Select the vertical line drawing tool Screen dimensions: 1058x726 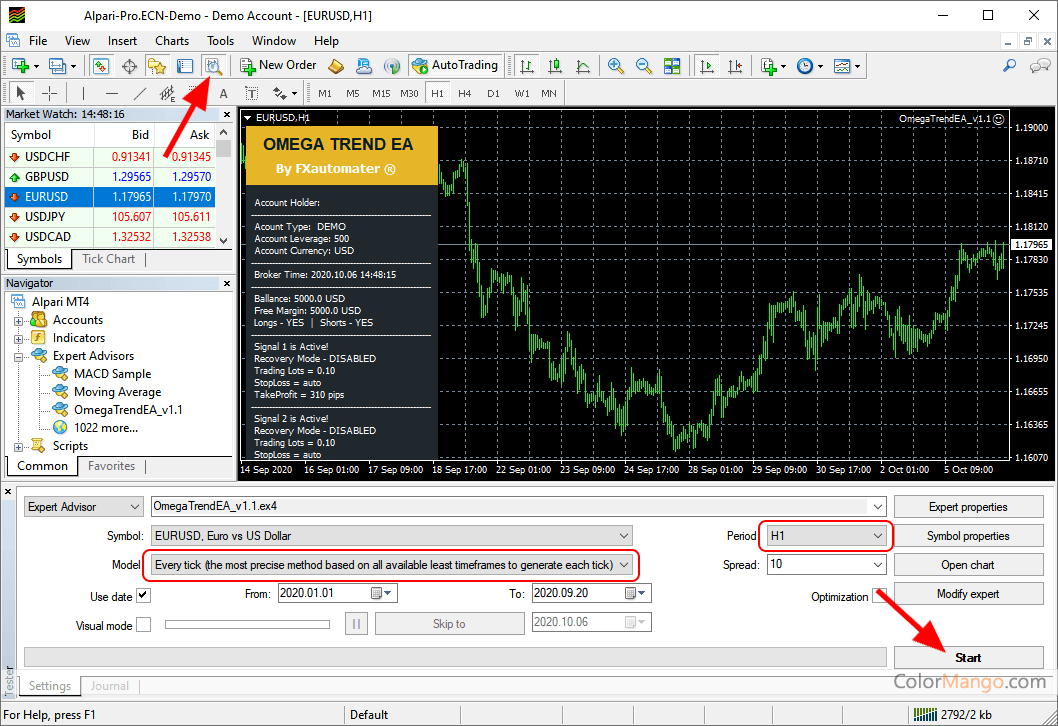pos(84,93)
